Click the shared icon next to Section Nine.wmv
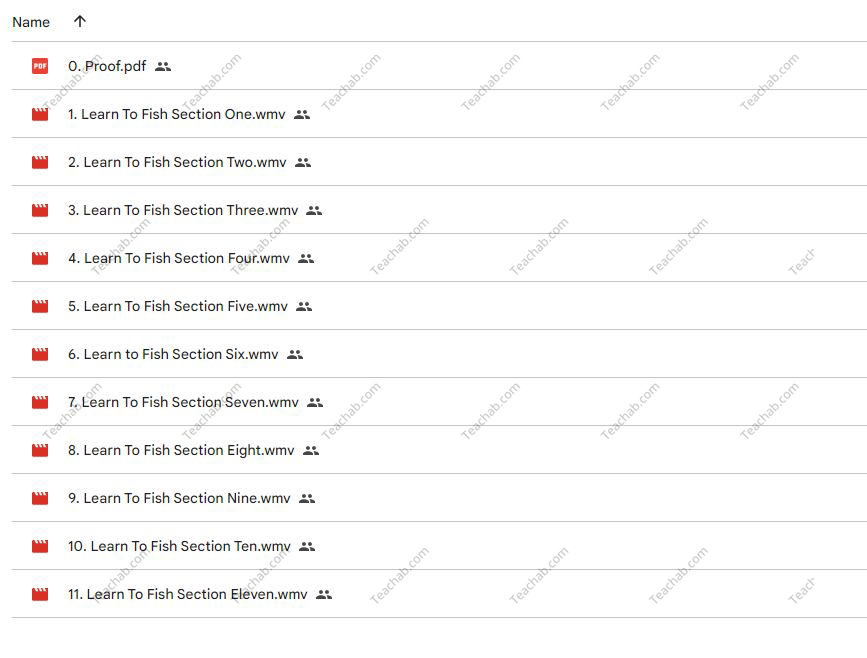This screenshot has height=658, width=867. click(x=307, y=499)
